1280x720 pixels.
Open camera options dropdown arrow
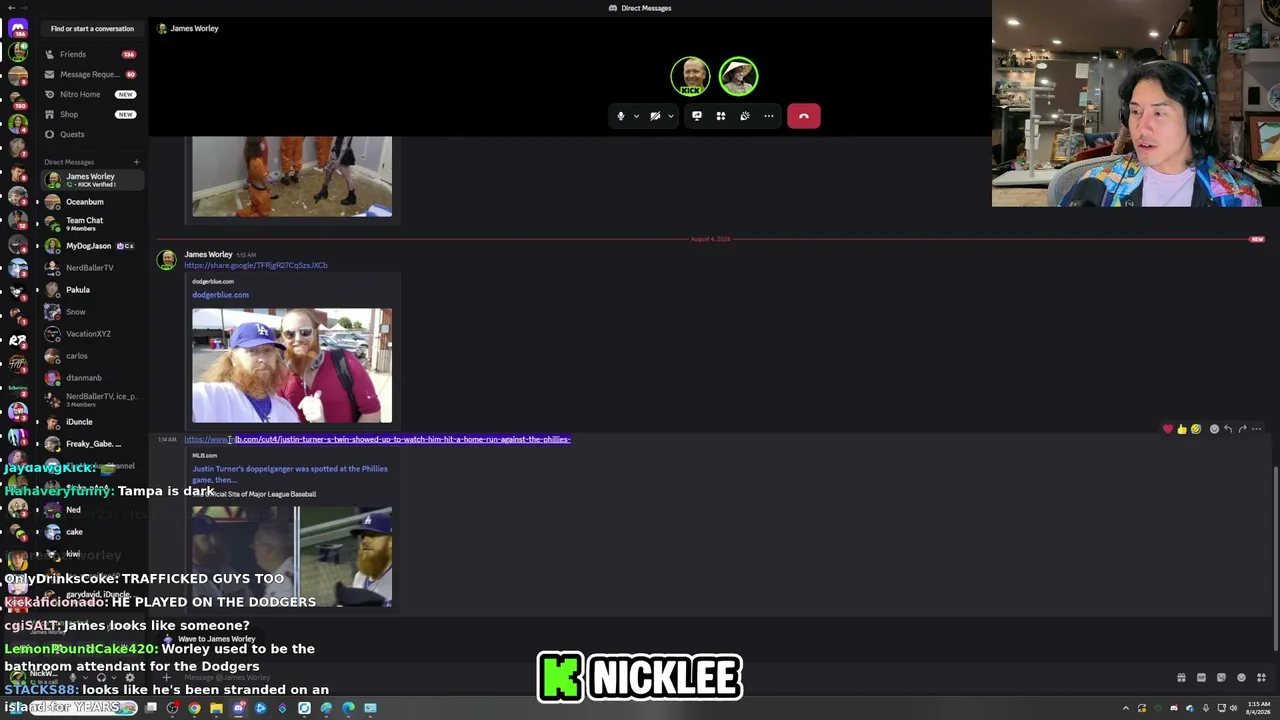coord(670,116)
